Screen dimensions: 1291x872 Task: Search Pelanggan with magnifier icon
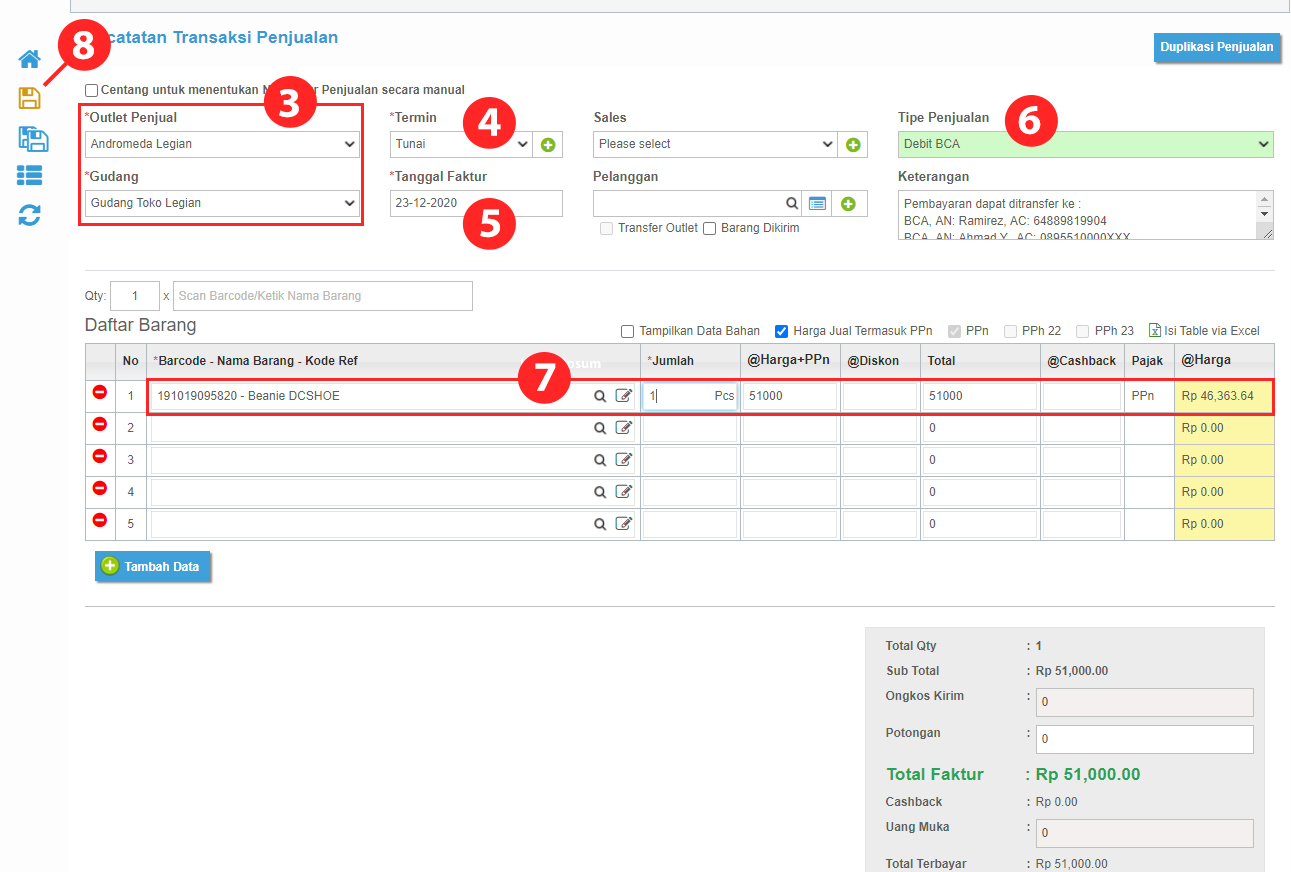(x=792, y=204)
